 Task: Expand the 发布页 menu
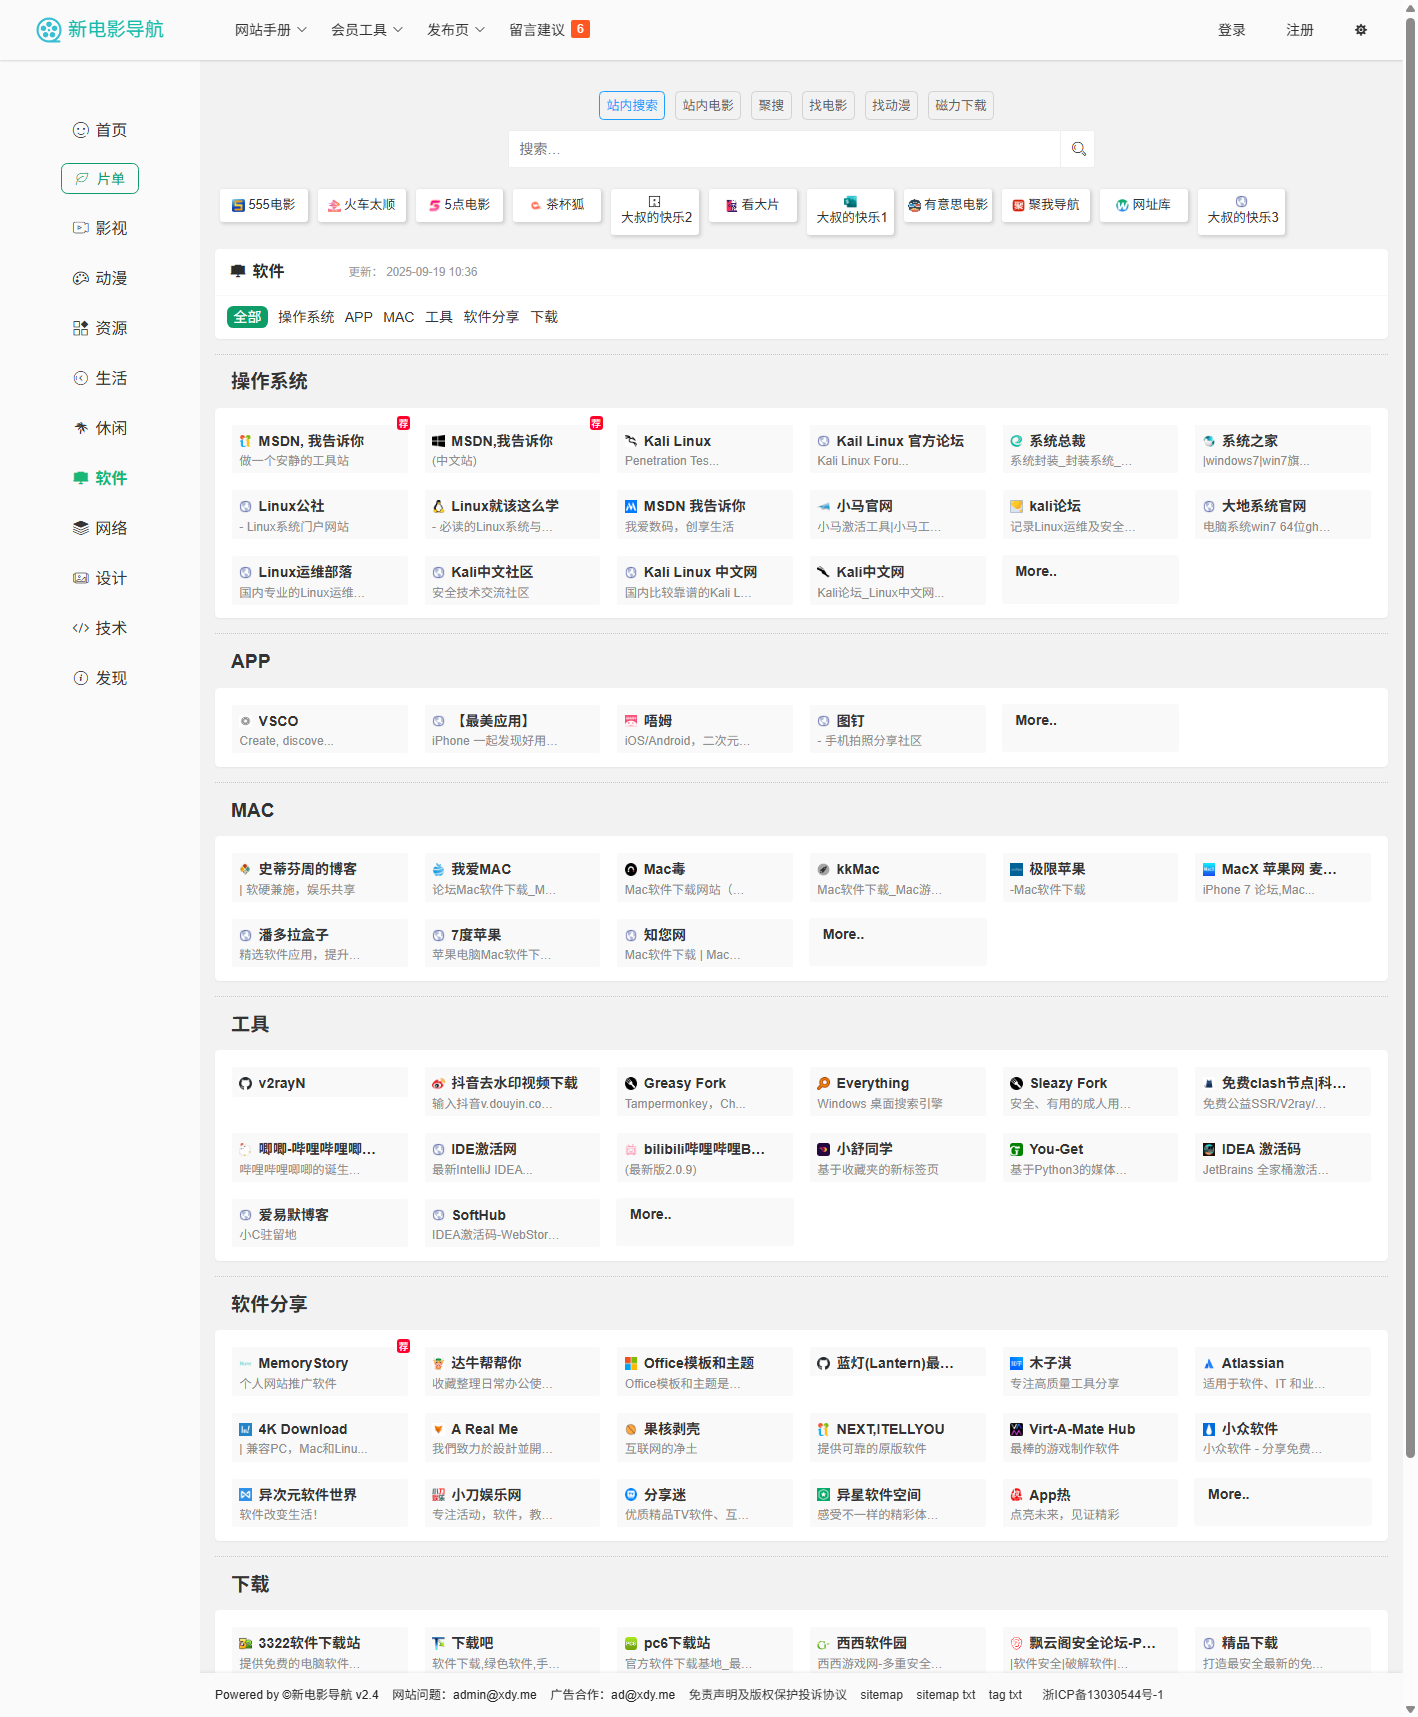coord(455,30)
